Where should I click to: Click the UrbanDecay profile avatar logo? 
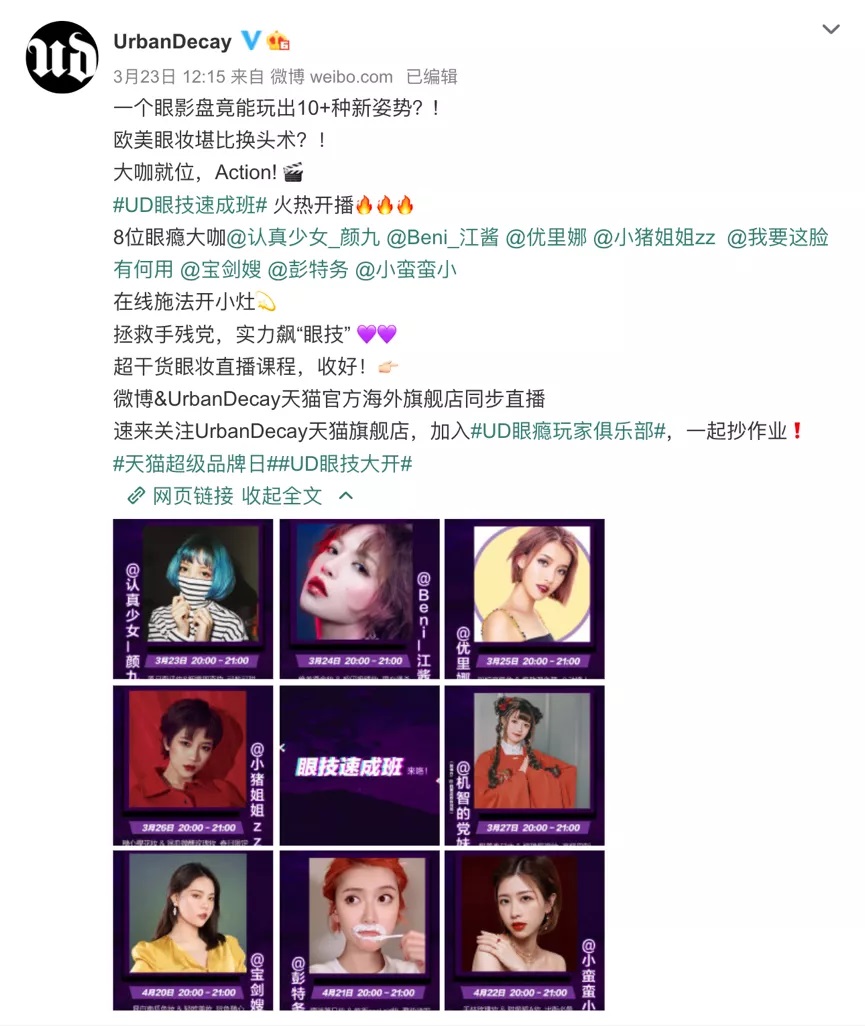[62, 57]
